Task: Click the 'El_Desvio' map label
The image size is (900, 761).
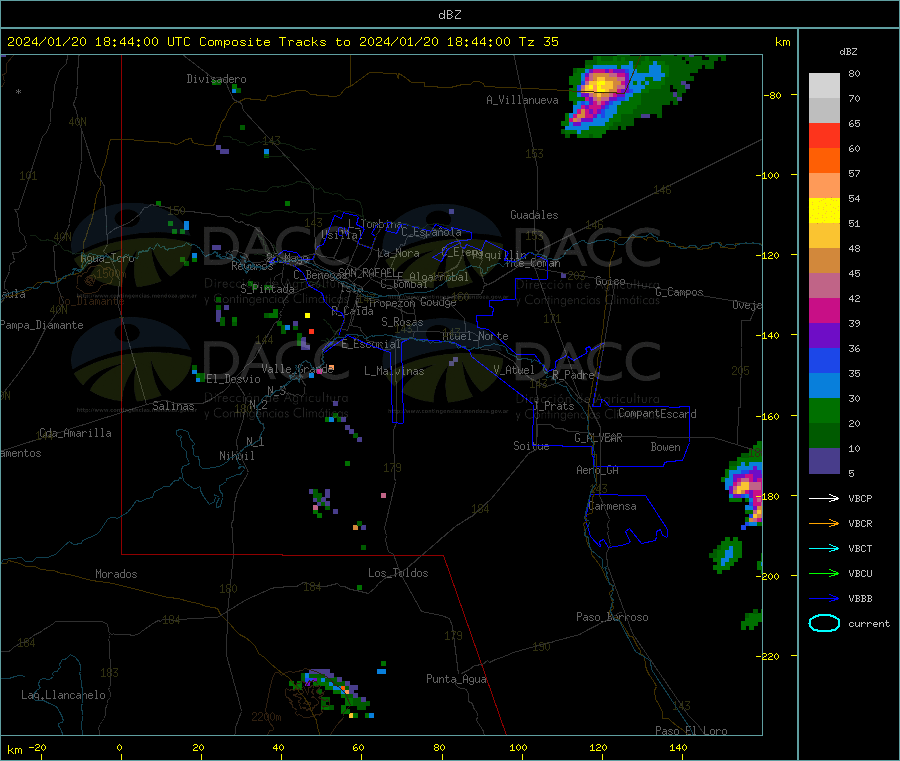Action: [233, 379]
